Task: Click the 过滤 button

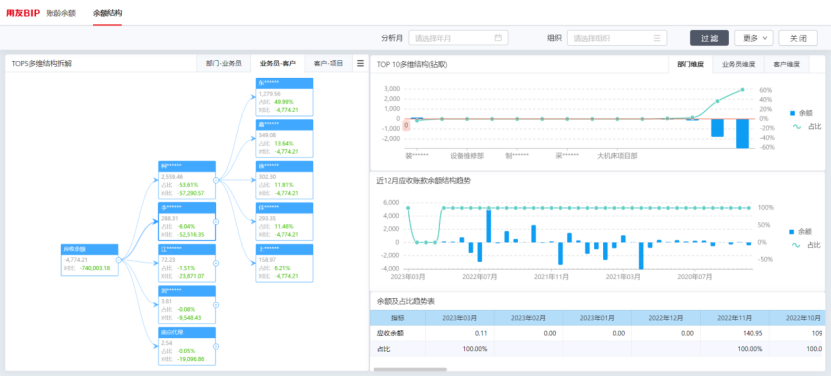Action: 709,38
